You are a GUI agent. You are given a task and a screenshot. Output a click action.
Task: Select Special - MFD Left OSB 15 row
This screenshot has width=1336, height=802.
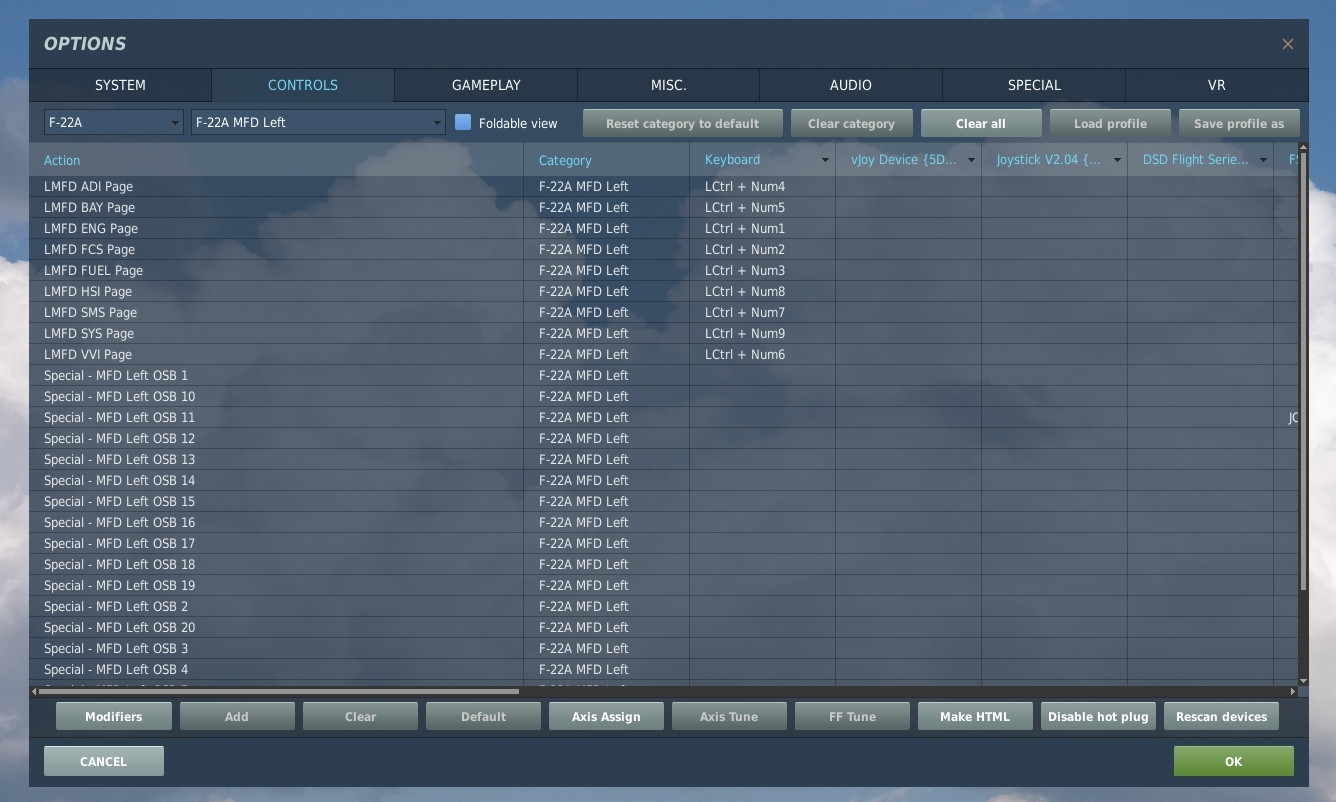coord(663,501)
